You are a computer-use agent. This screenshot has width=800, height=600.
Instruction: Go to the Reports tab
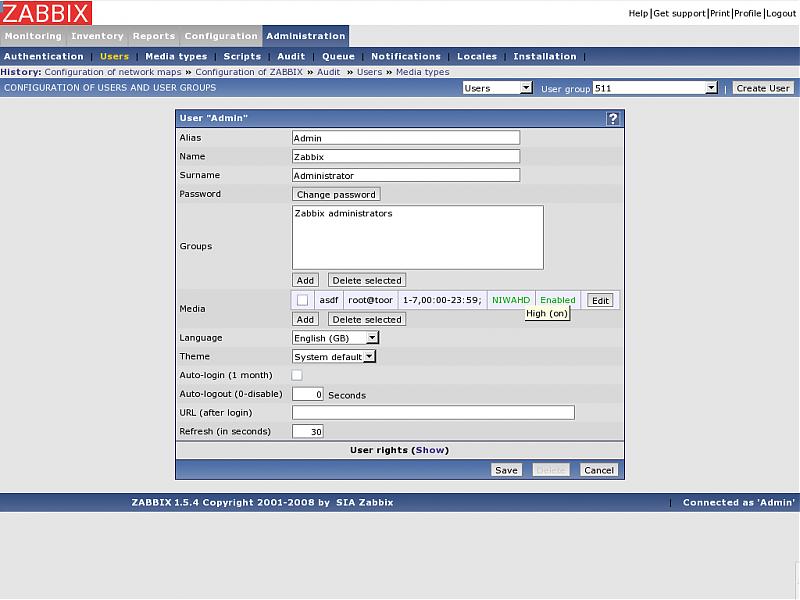(154, 36)
